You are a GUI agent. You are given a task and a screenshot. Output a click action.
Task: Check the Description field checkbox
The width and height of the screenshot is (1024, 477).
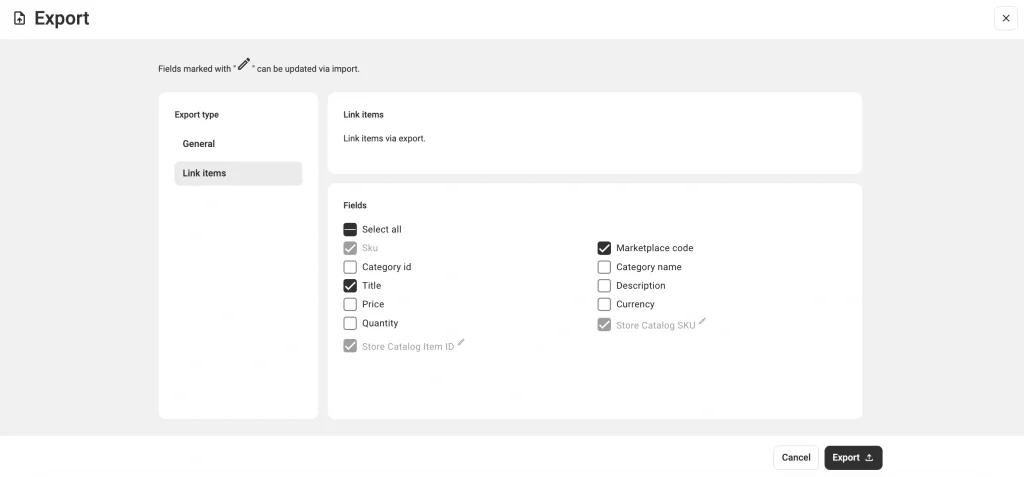pyautogui.click(x=604, y=286)
